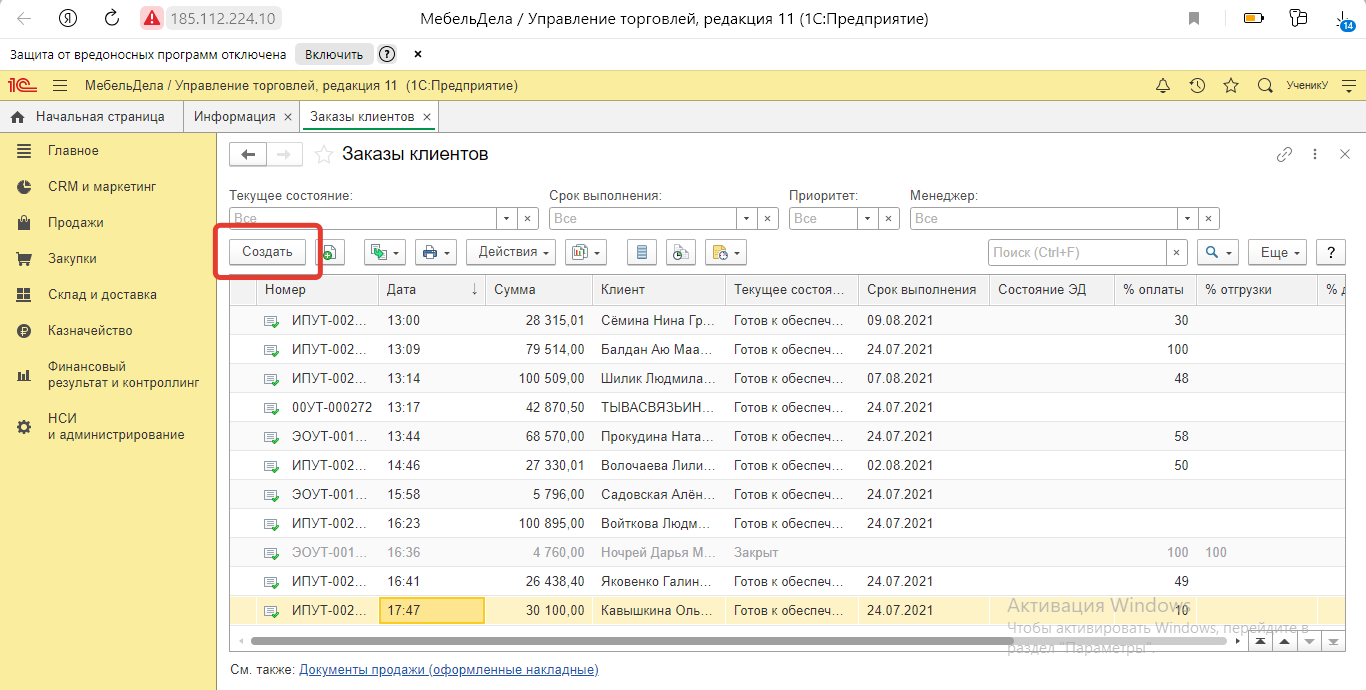1366x690 pixels.
Task: Click the browser bookmark icon
Action: [1194, 18]
